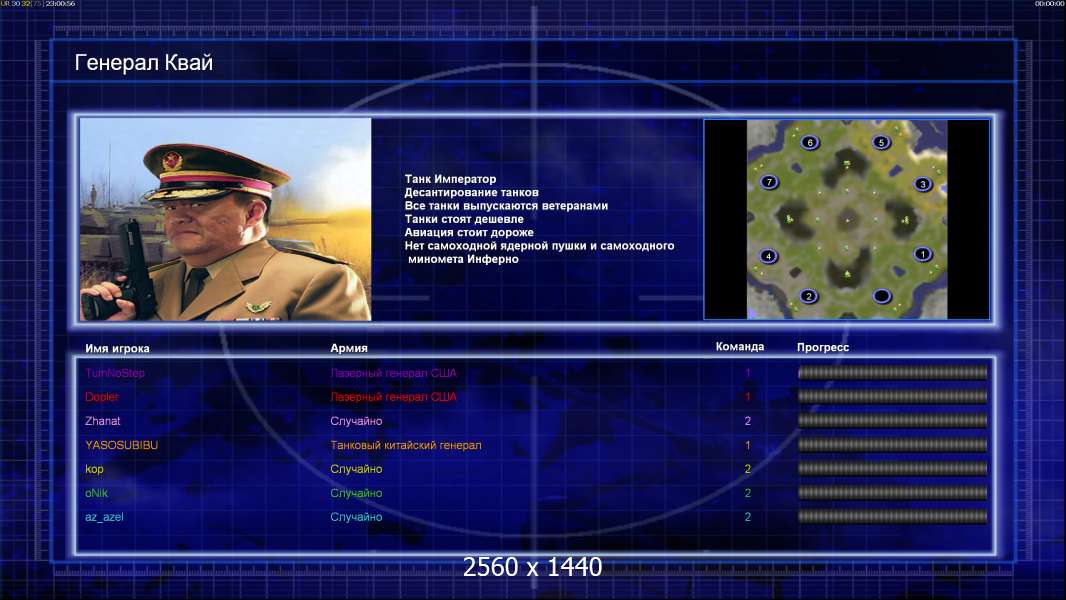Click the kop progress bar
The height and width of the screenshot is (600, 1066).
tap(892, 469)
